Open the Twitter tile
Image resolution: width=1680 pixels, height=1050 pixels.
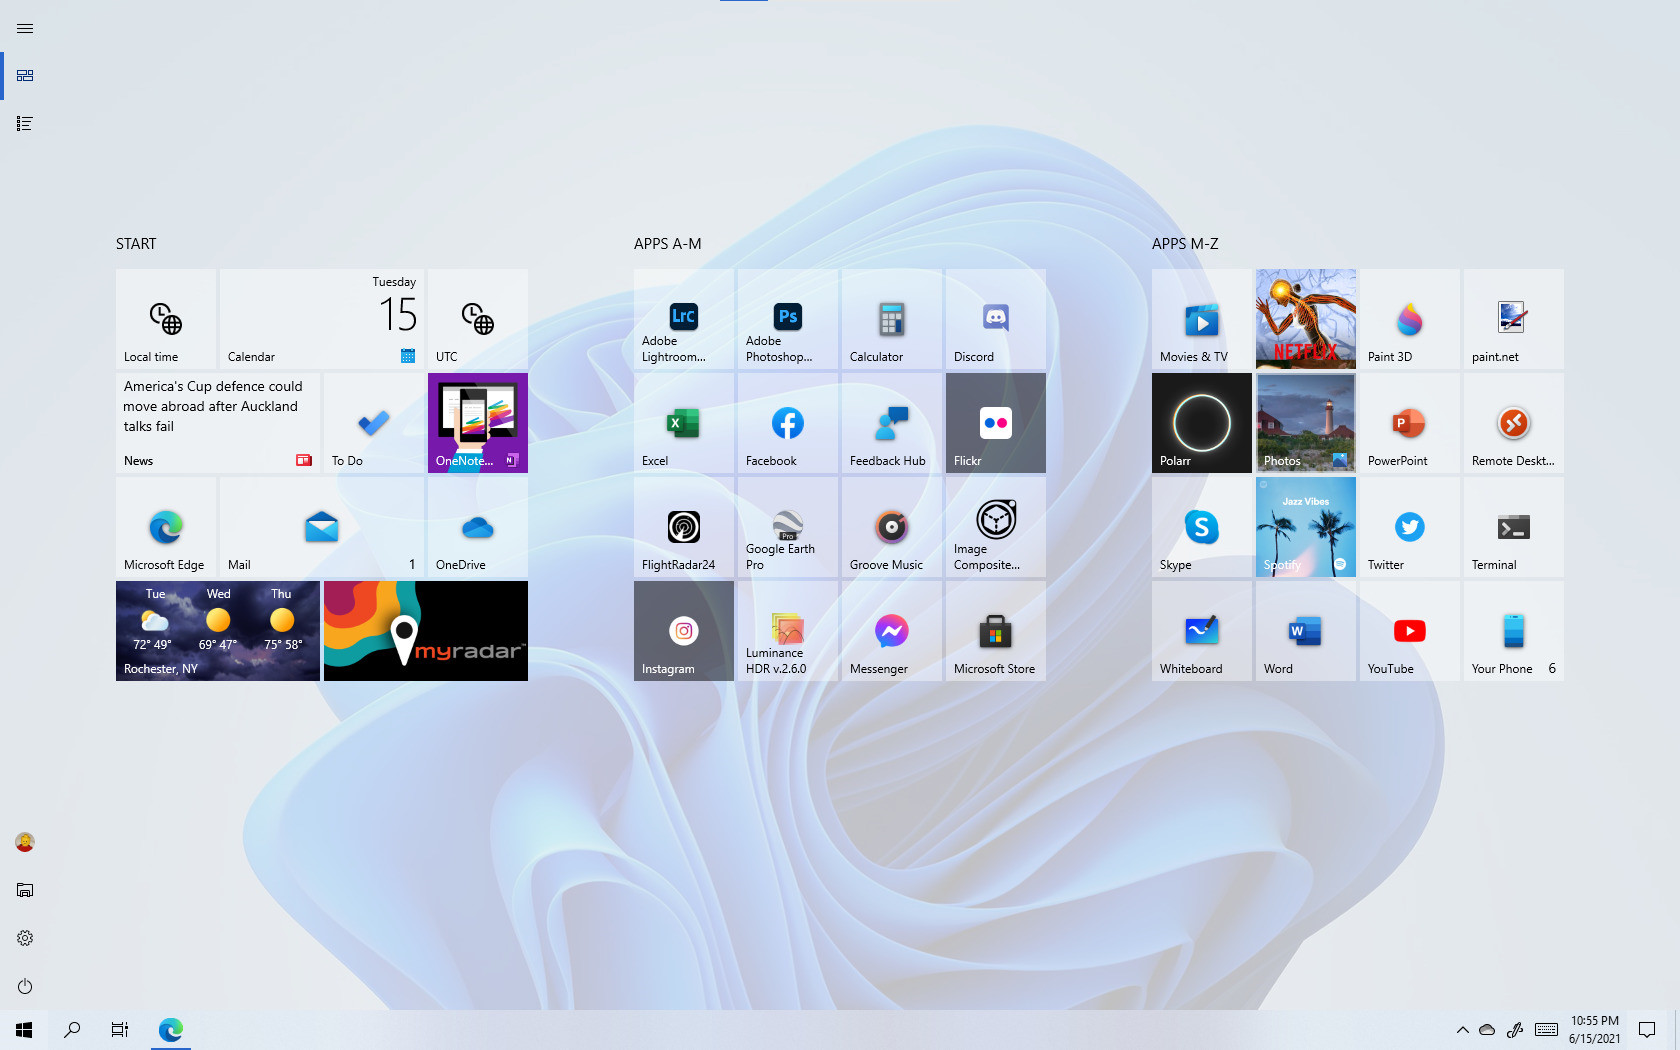(1410, 527)
